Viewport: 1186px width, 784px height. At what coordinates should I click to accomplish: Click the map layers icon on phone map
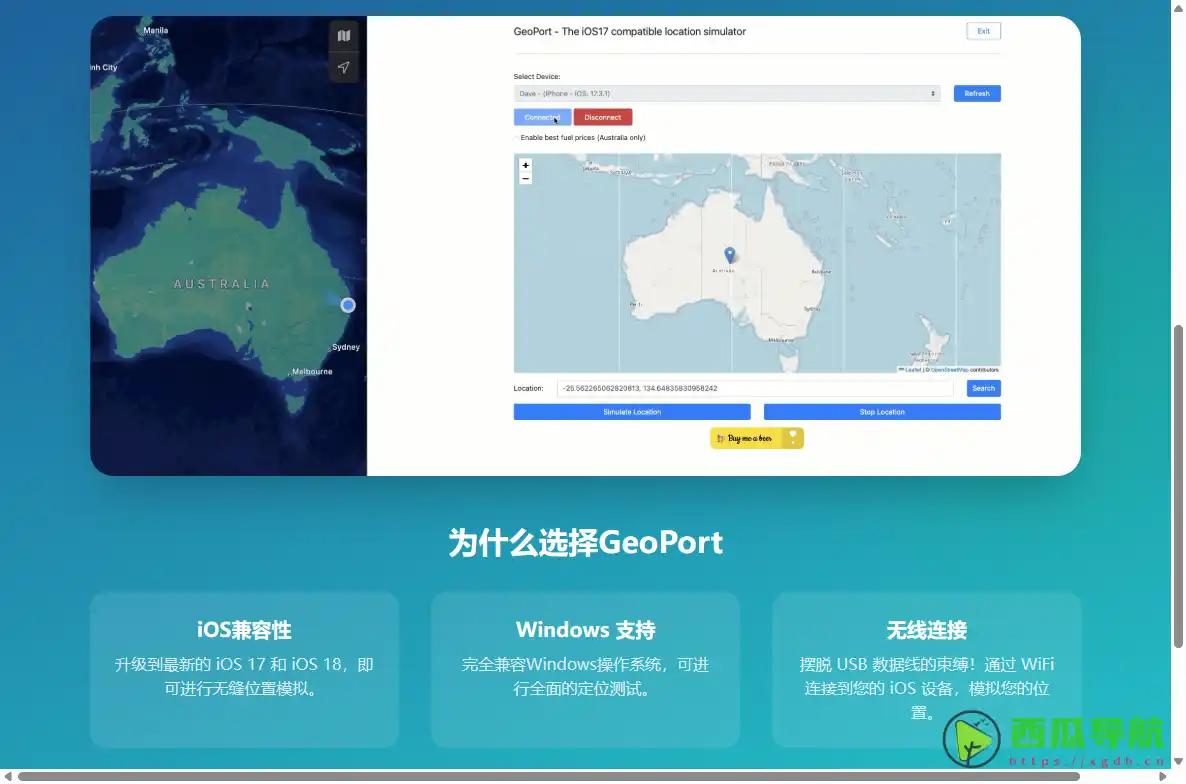[x=343, y=36]
